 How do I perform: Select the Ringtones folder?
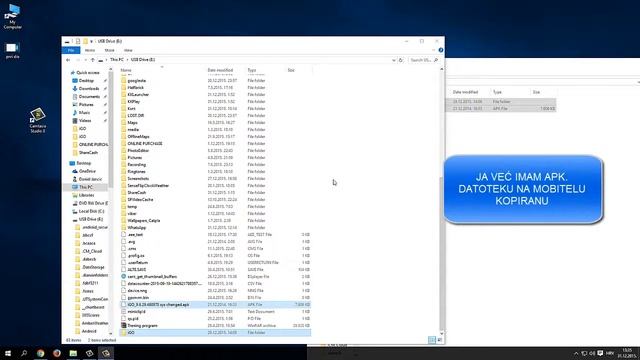pos(136,171)
